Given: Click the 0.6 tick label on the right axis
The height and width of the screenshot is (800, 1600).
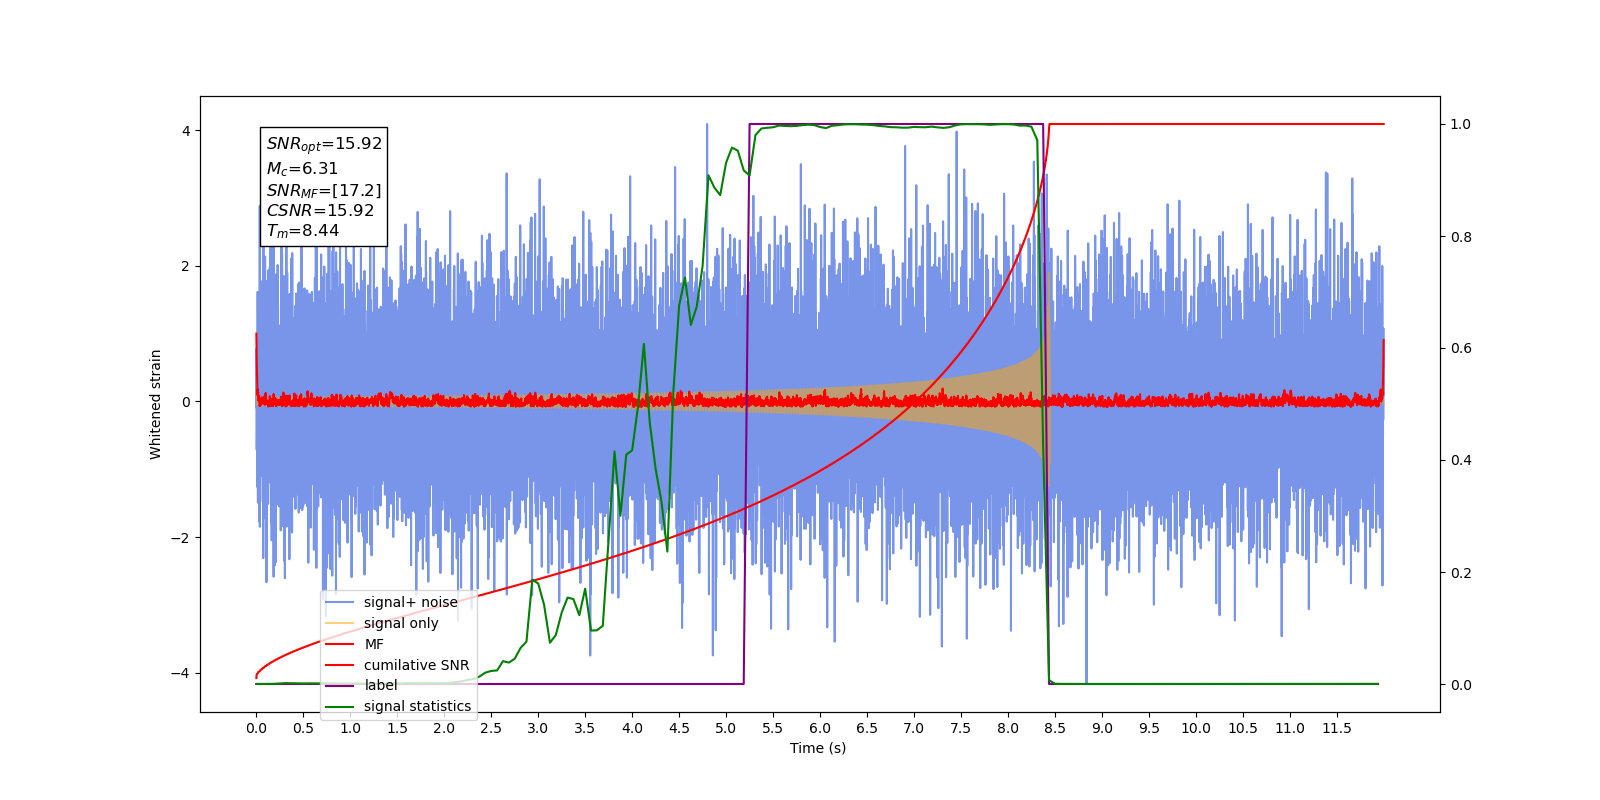Looking at the screenshot, I should (x=1461, y=349).
